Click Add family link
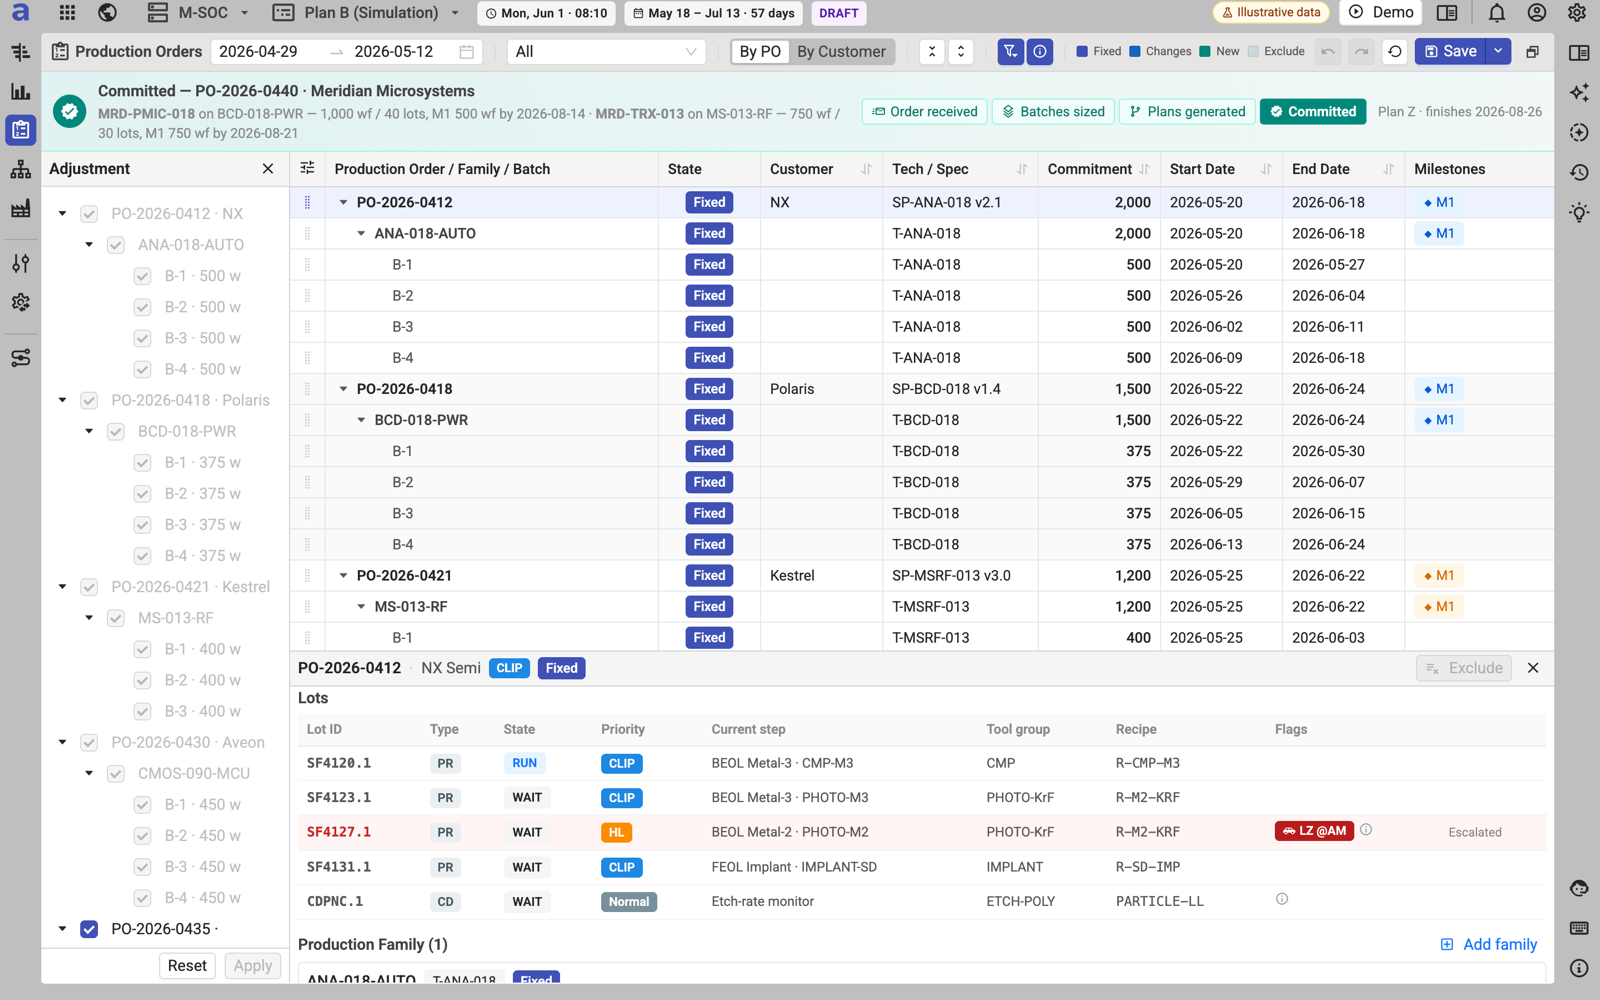 1488,944
